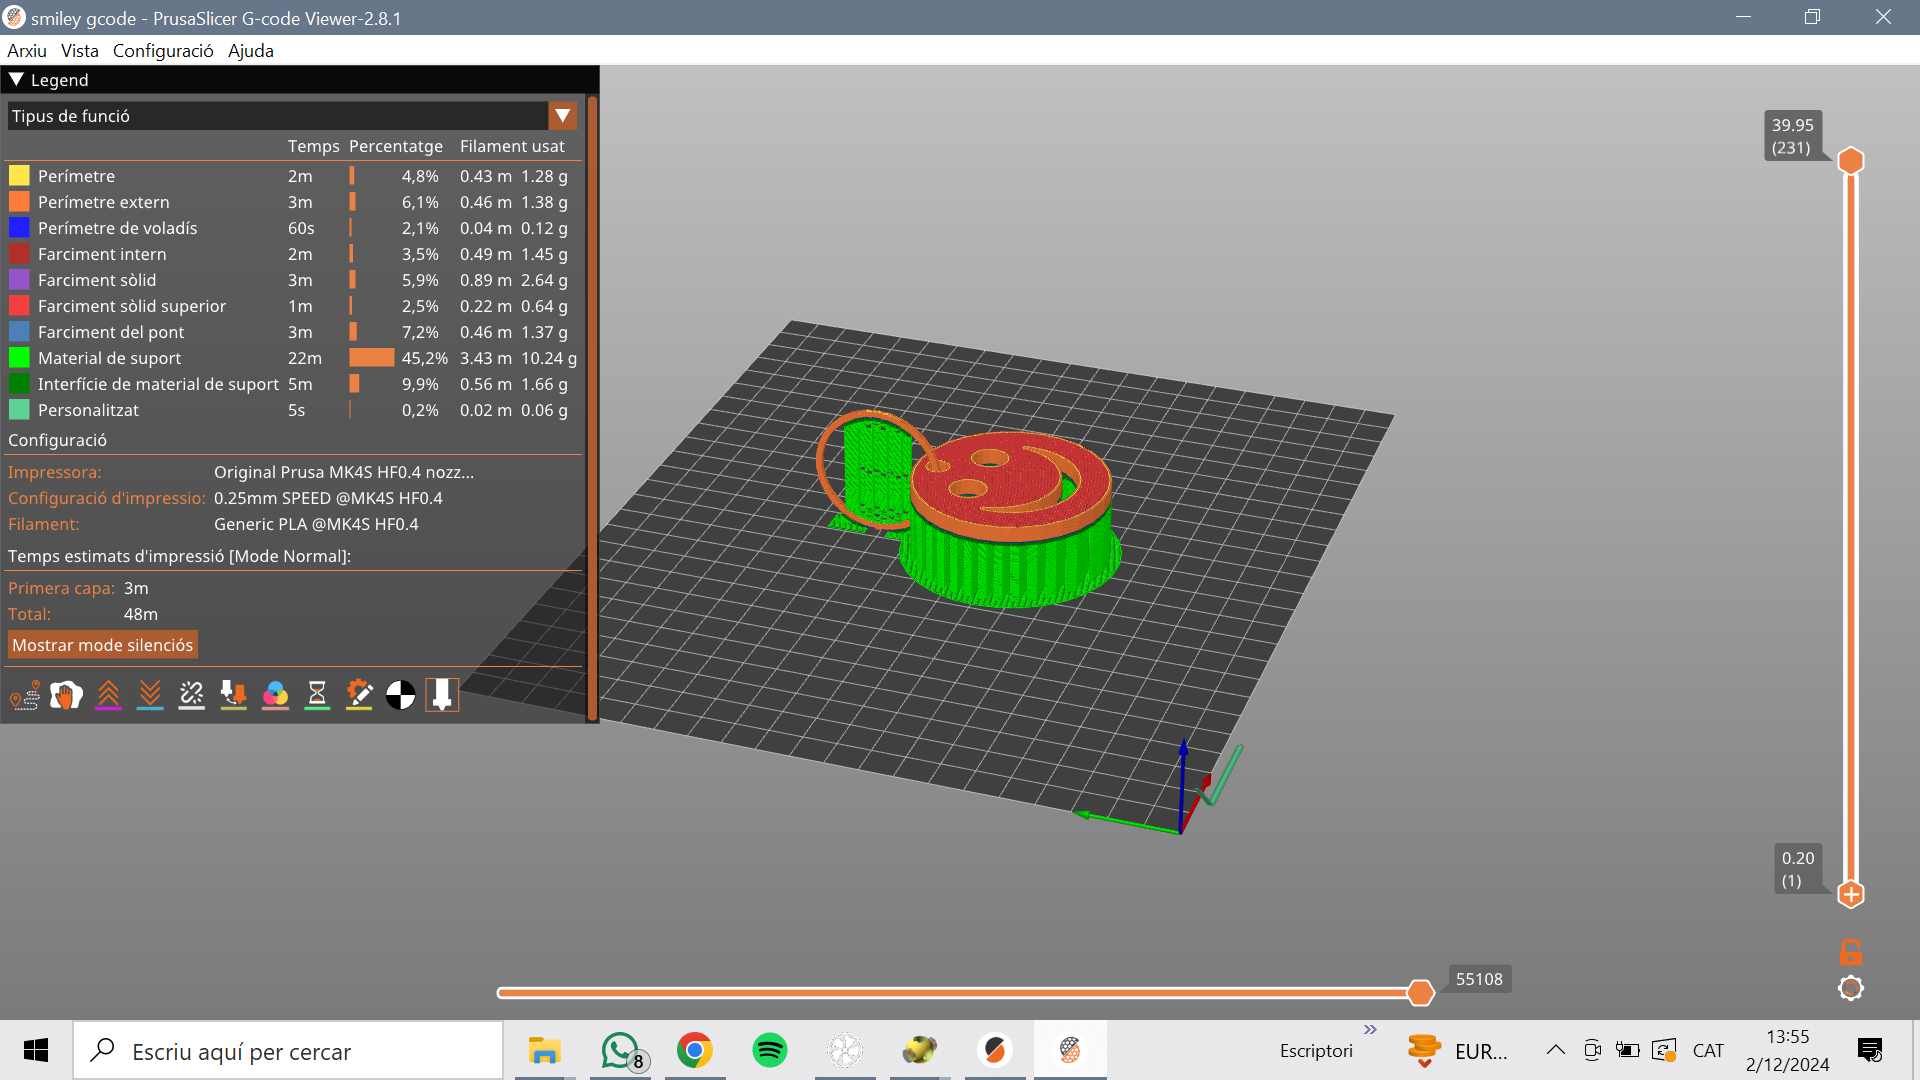Open the Arxiu menu
Viewport: 1920px width, 1080px height.
pyautogui.click(x=27, y=51)
